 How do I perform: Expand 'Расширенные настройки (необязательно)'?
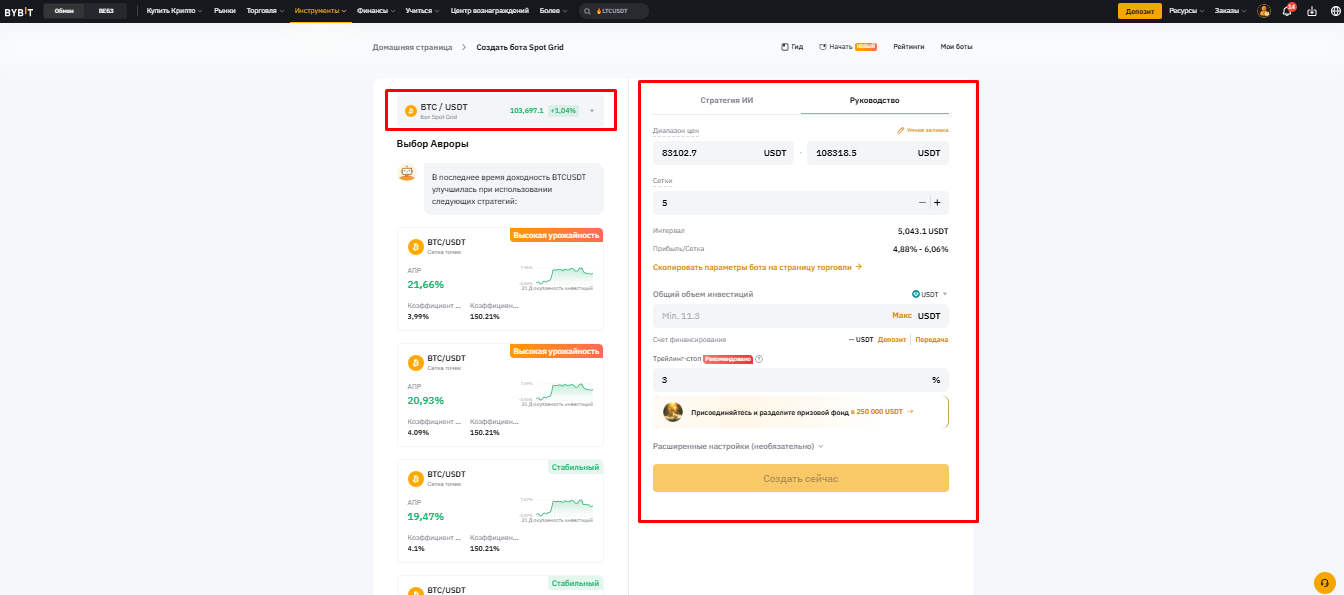pyautogui.click(x=736, y=446)
